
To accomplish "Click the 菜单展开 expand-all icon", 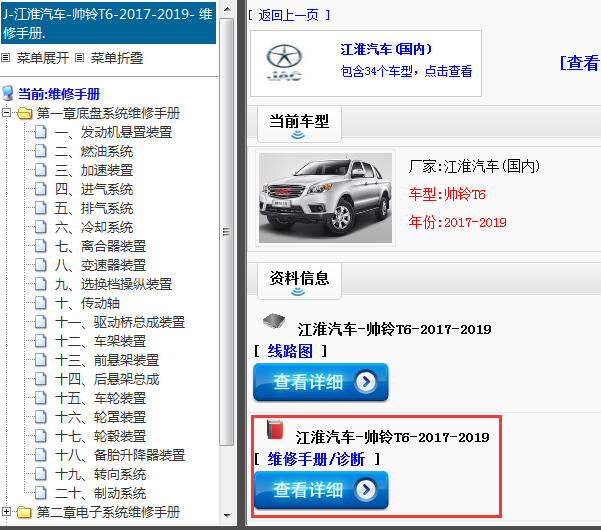I will (5, 58).
